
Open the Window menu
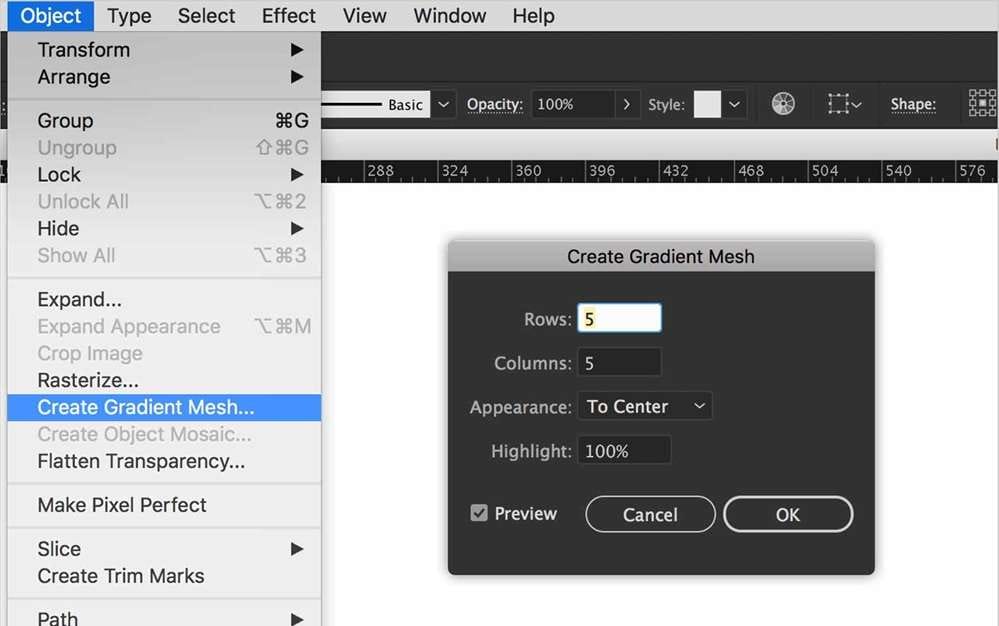click(450, 15)
